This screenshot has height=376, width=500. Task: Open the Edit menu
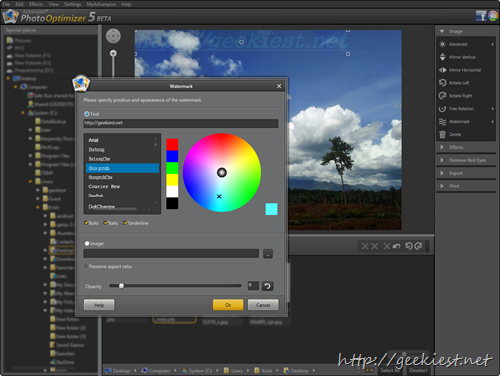click(x=19, y=4)
